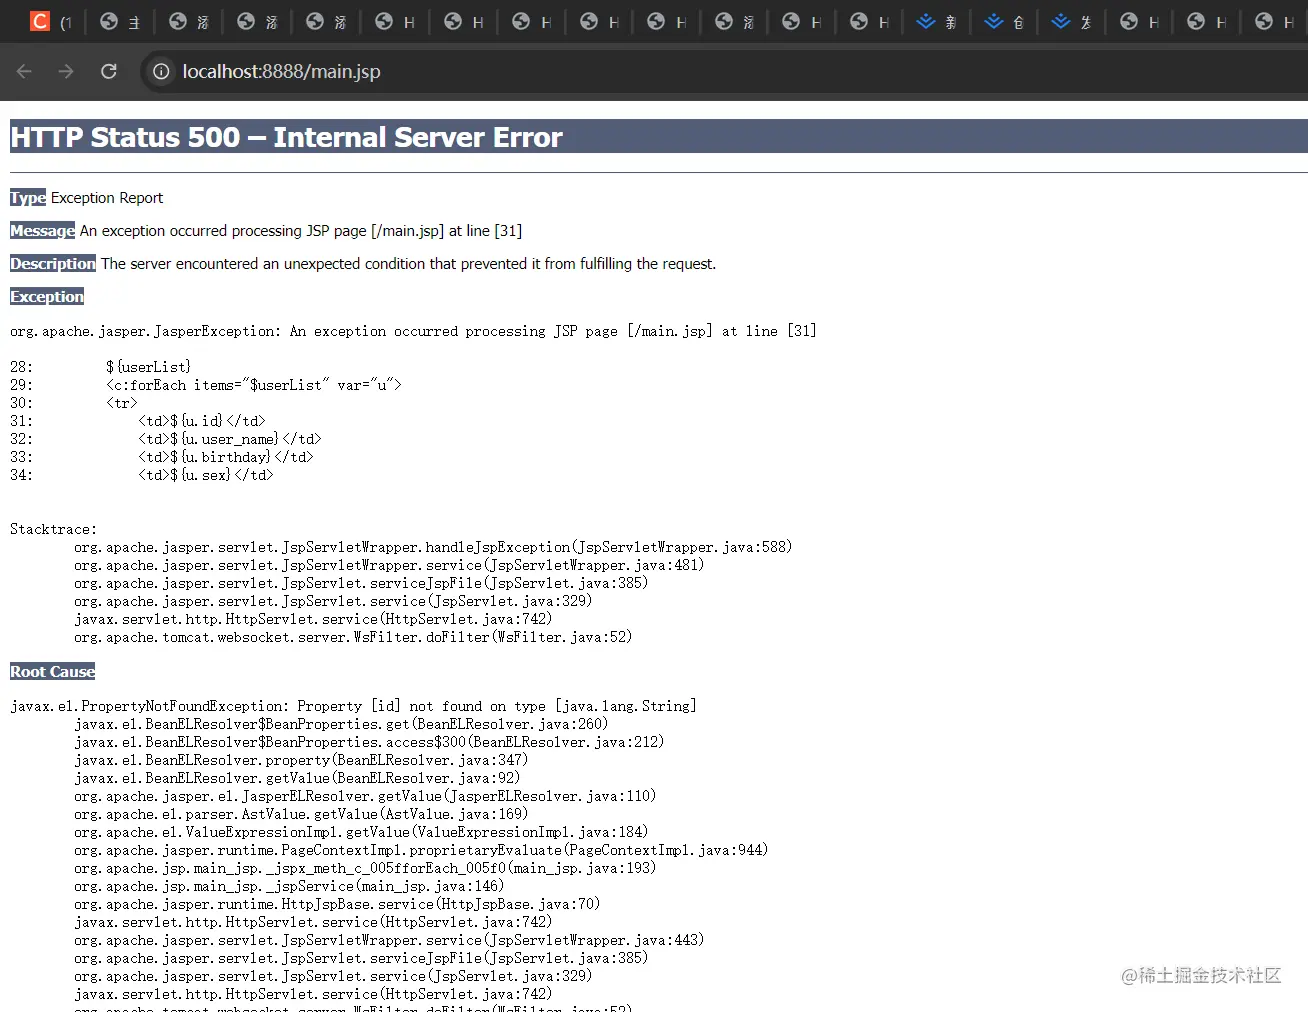Click the JasperELResolver.getValue stack line
This screenshot has width=1308, height=1012.
tap(365, 796)
